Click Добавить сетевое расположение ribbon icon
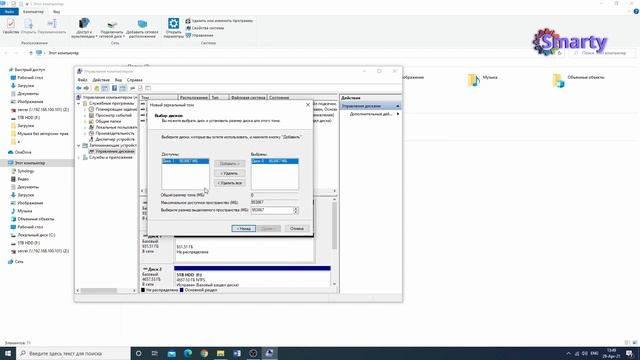640x360 pixels. 142,28
